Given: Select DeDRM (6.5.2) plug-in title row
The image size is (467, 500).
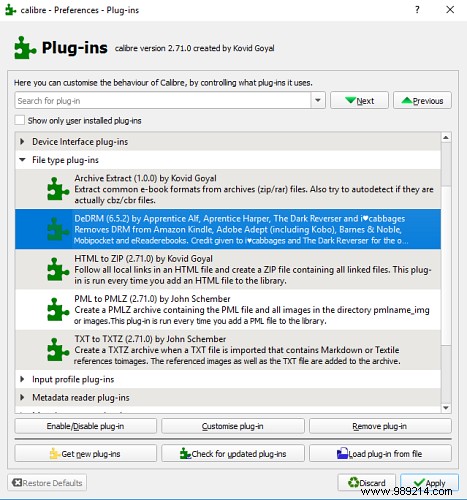Looking at the screenshot, I should click(x=228, y=229).
